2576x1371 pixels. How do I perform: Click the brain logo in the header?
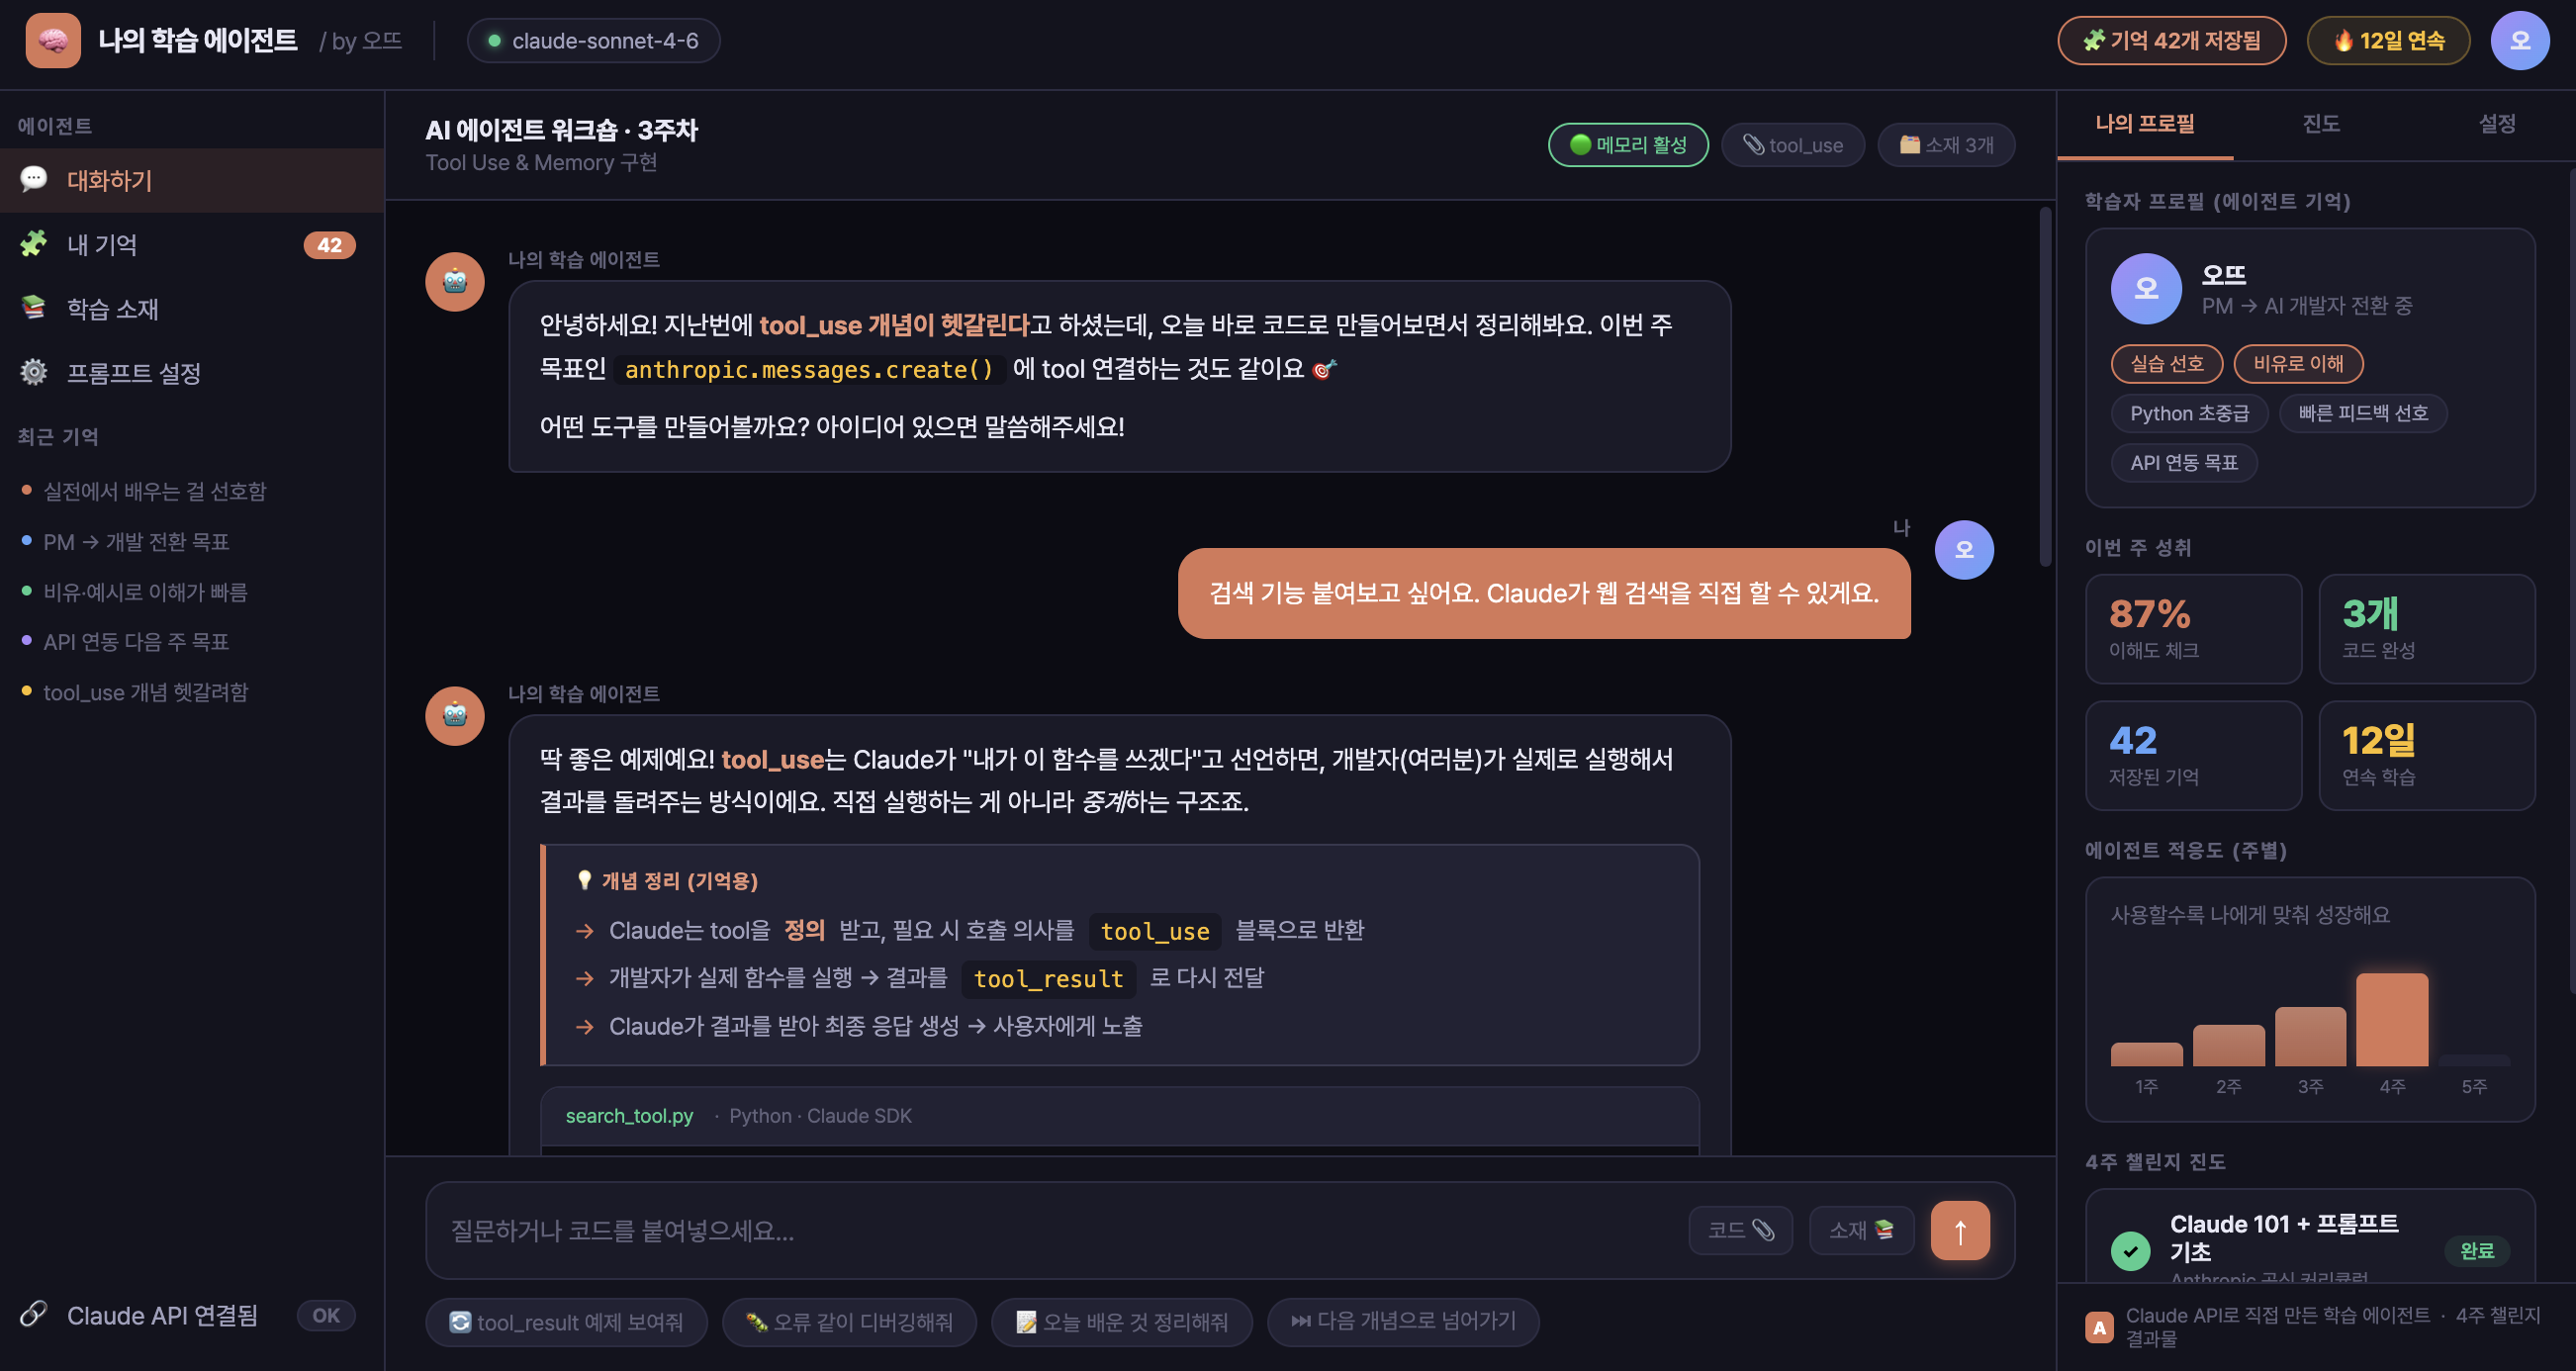pos(52,40)
